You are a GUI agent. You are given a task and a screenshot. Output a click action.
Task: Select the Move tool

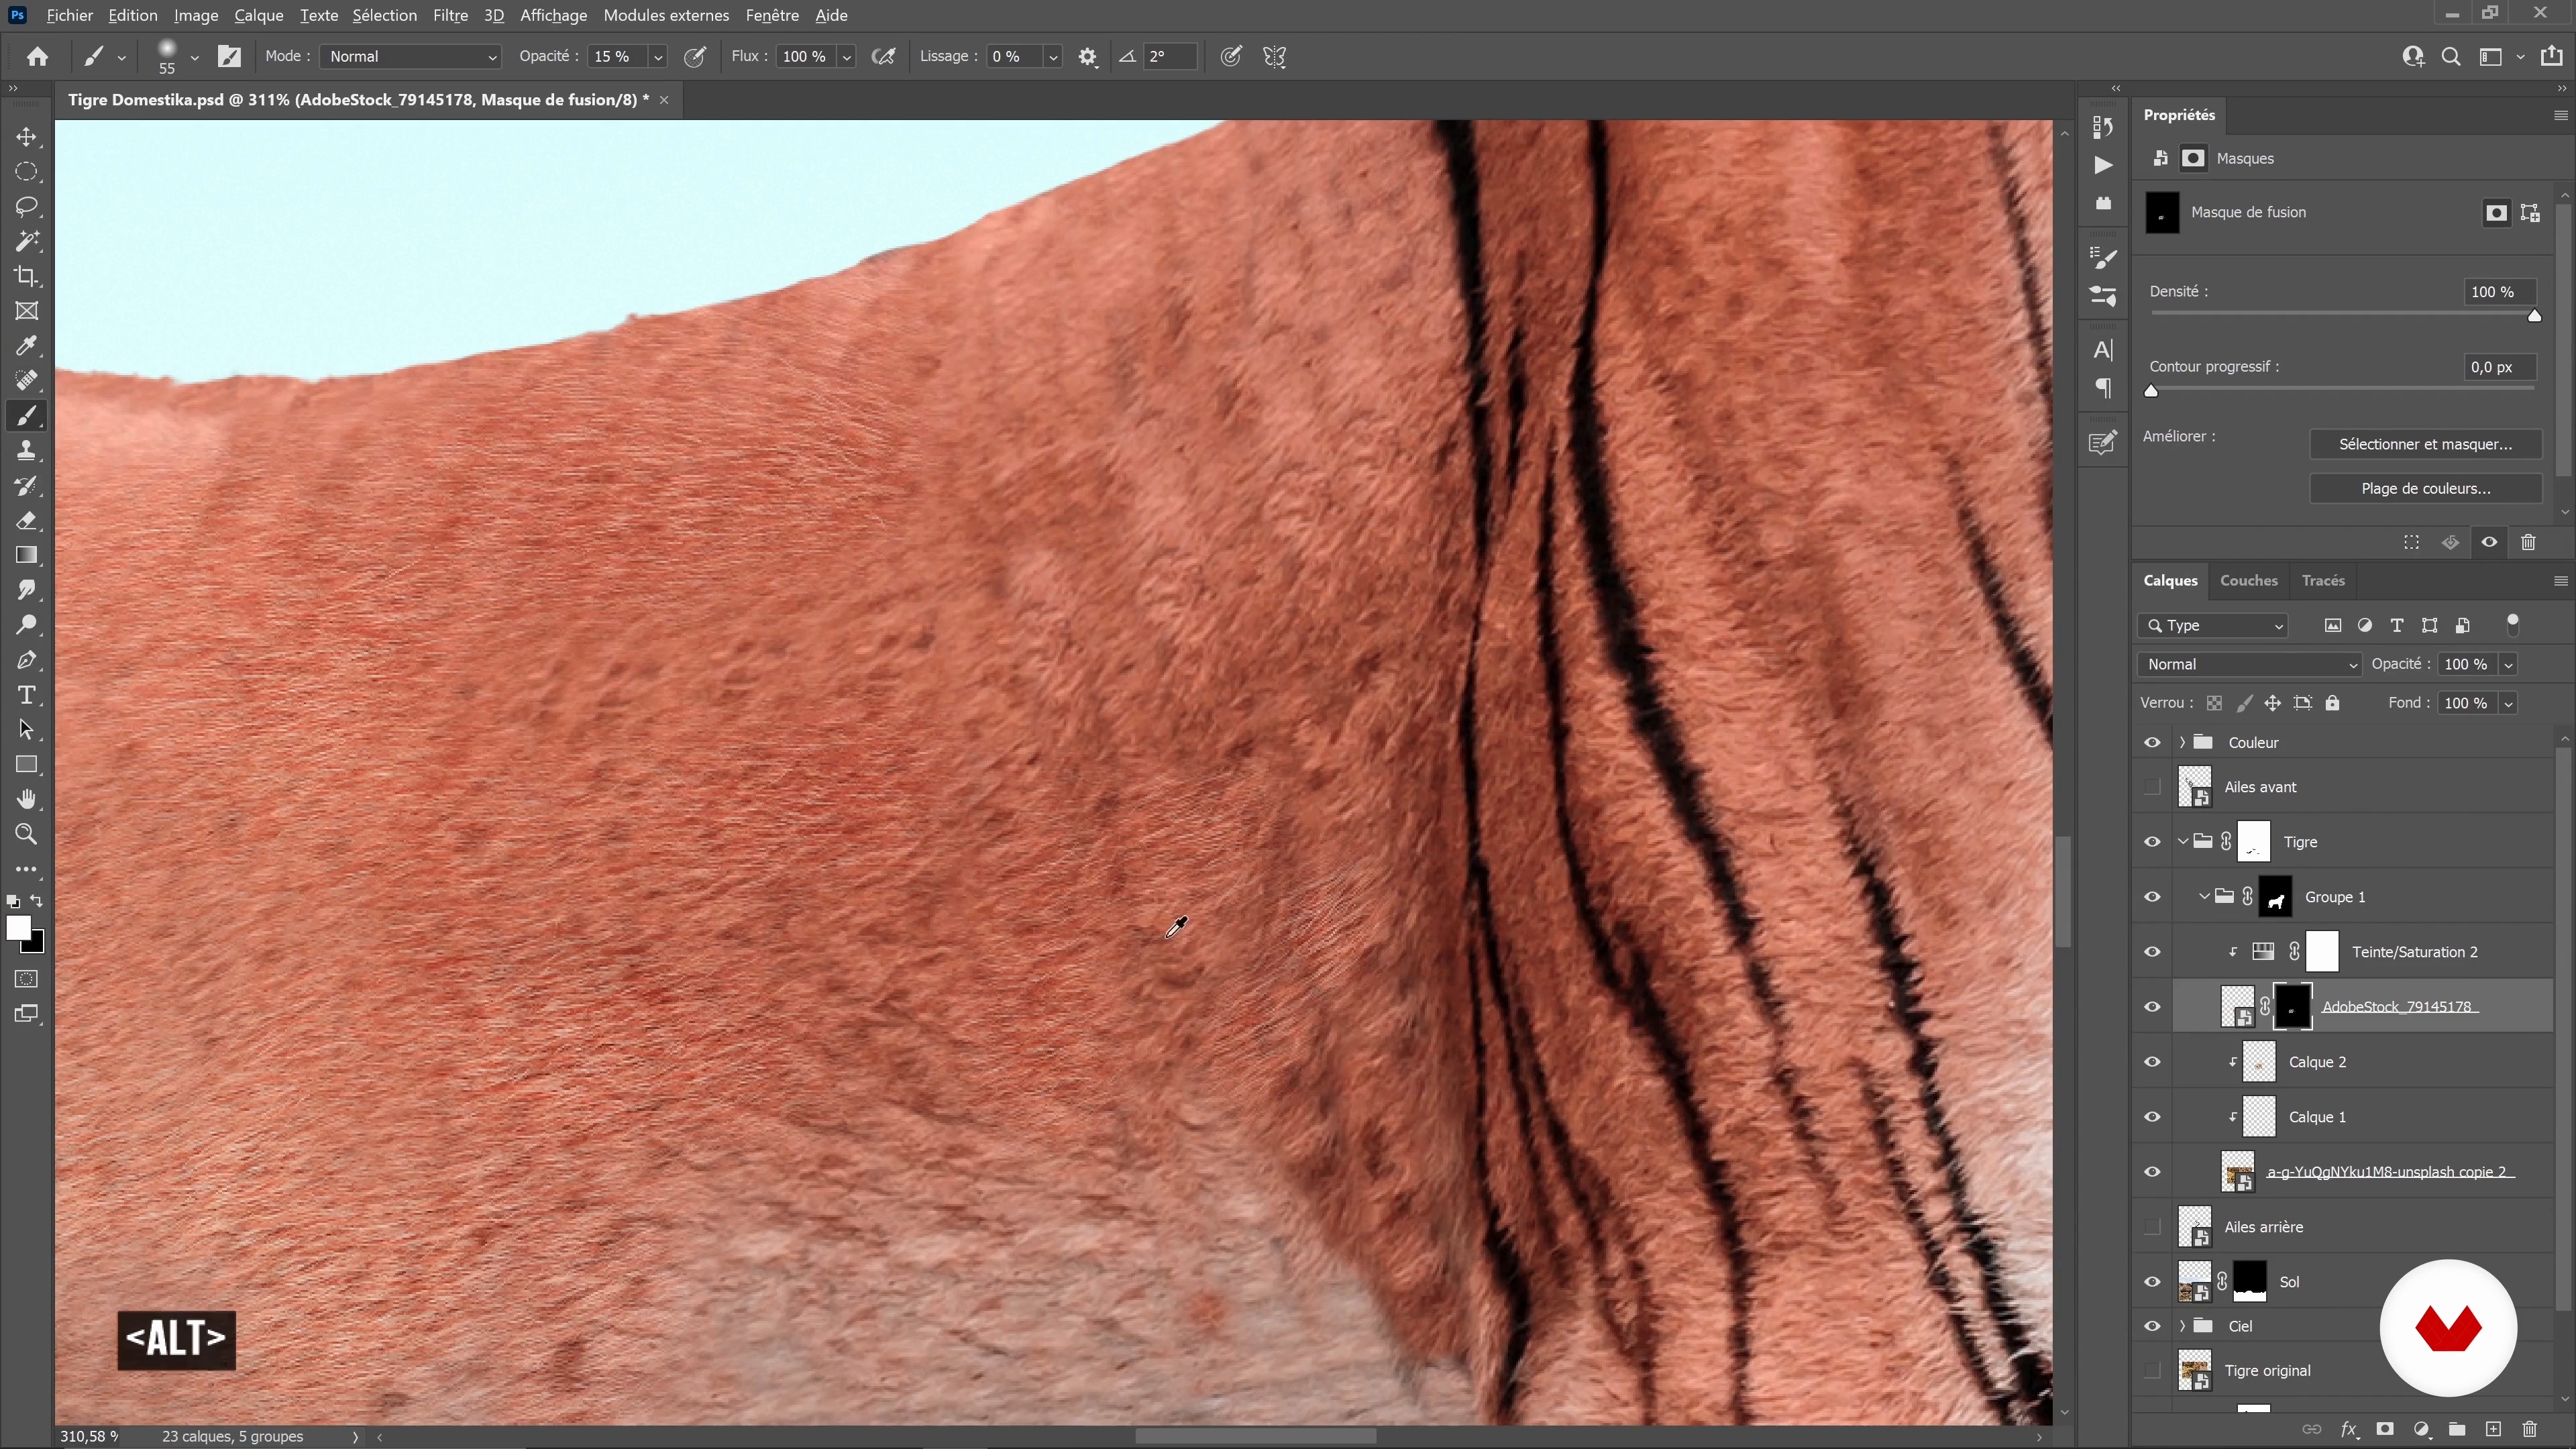tap(27, 137)
